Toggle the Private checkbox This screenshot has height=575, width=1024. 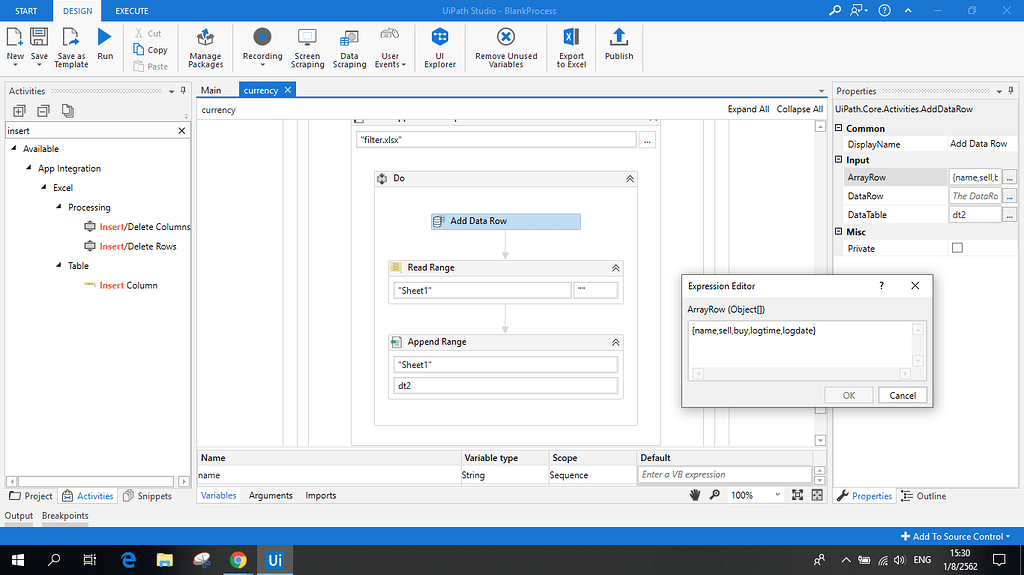click(957, 248)
